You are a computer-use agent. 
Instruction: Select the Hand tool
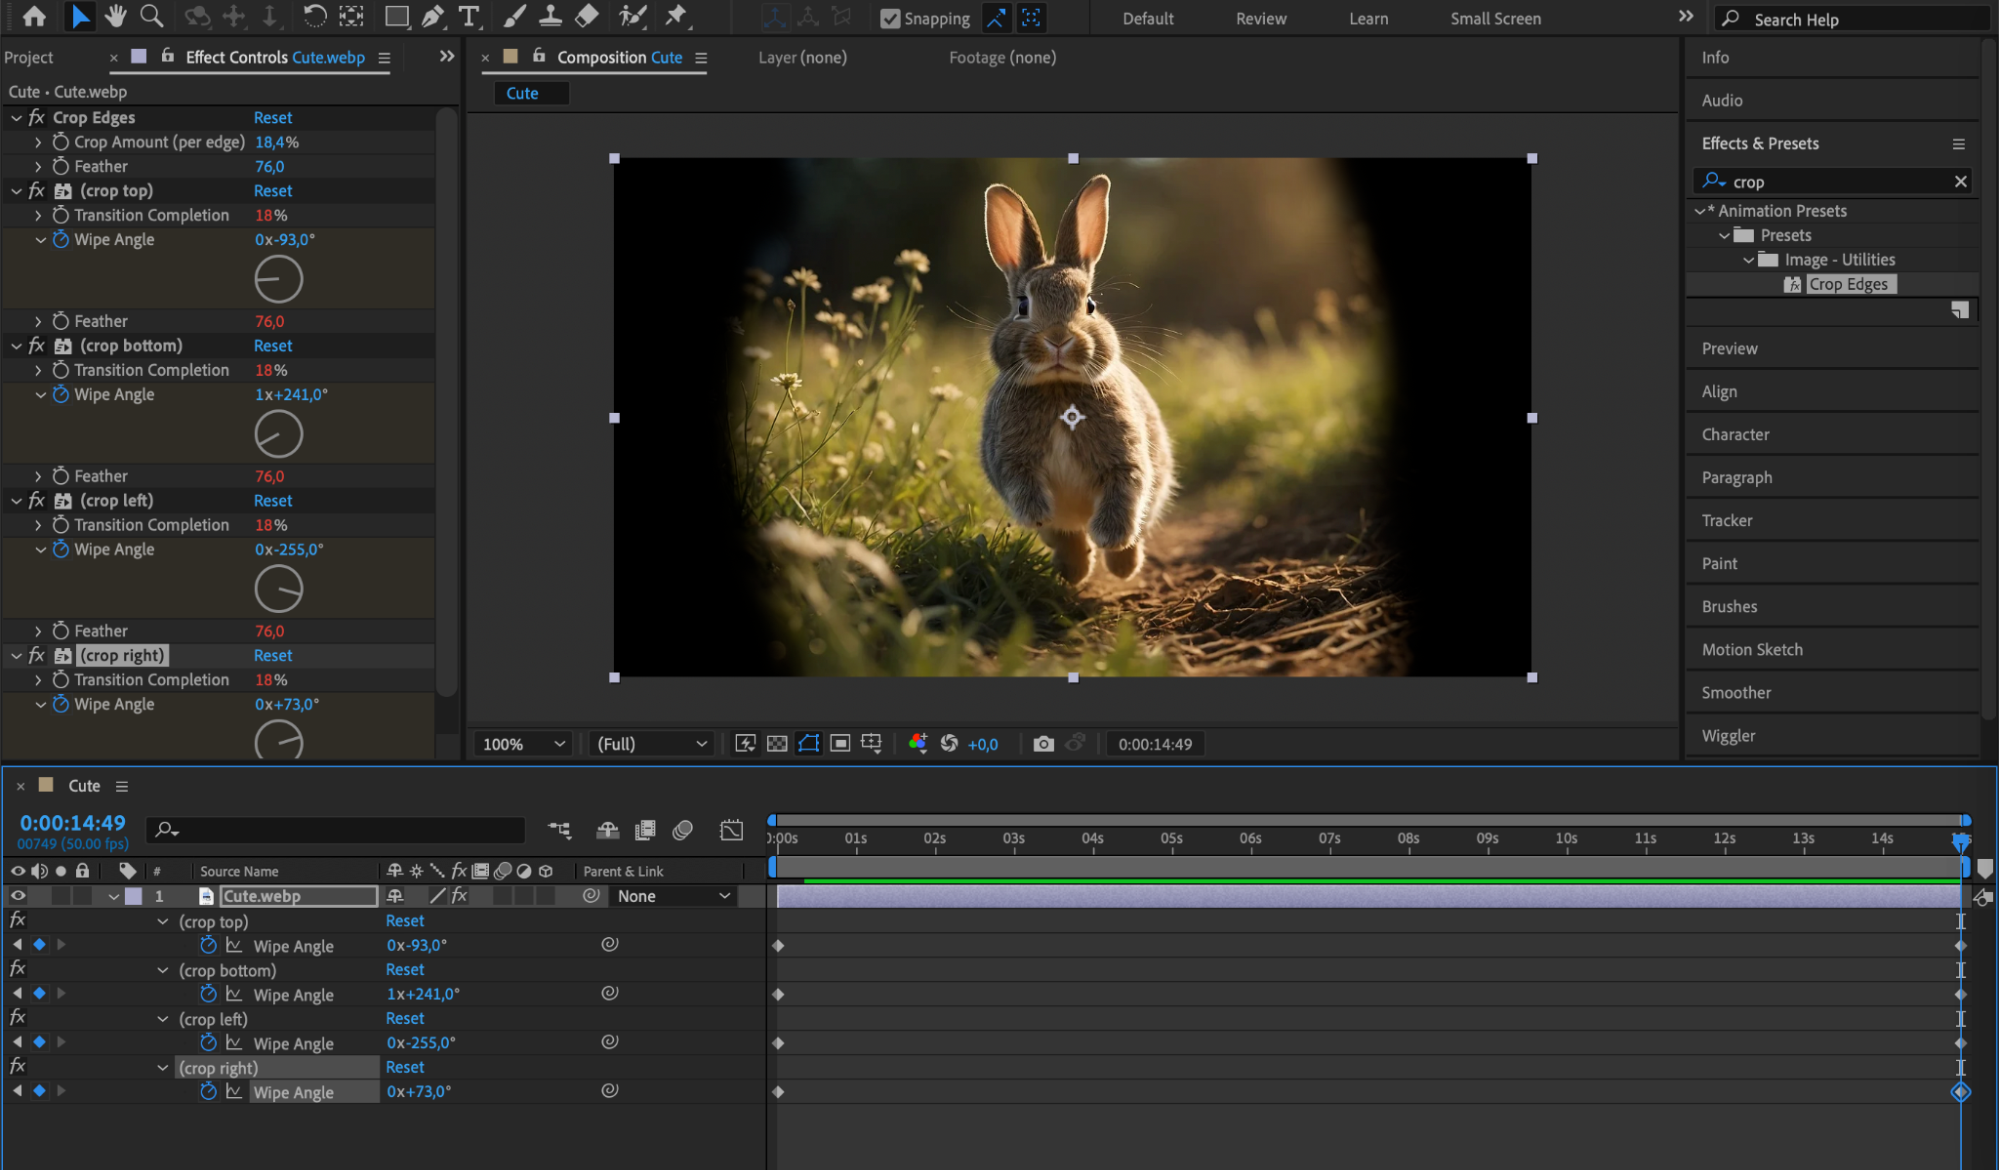115,16
